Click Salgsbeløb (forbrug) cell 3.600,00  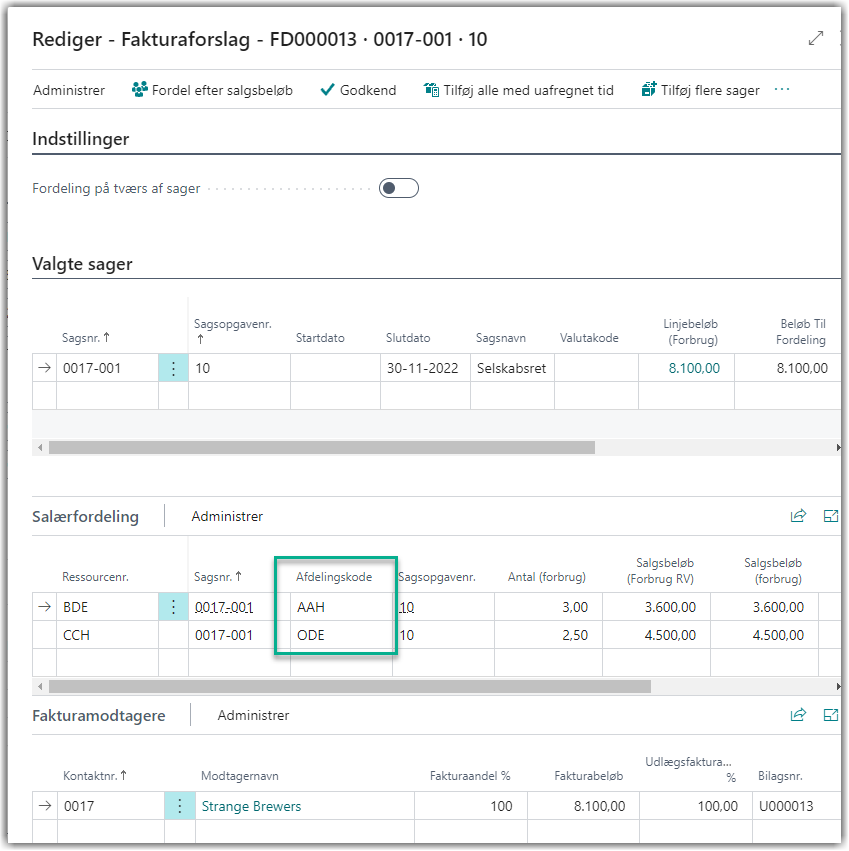tap(764, 607)
